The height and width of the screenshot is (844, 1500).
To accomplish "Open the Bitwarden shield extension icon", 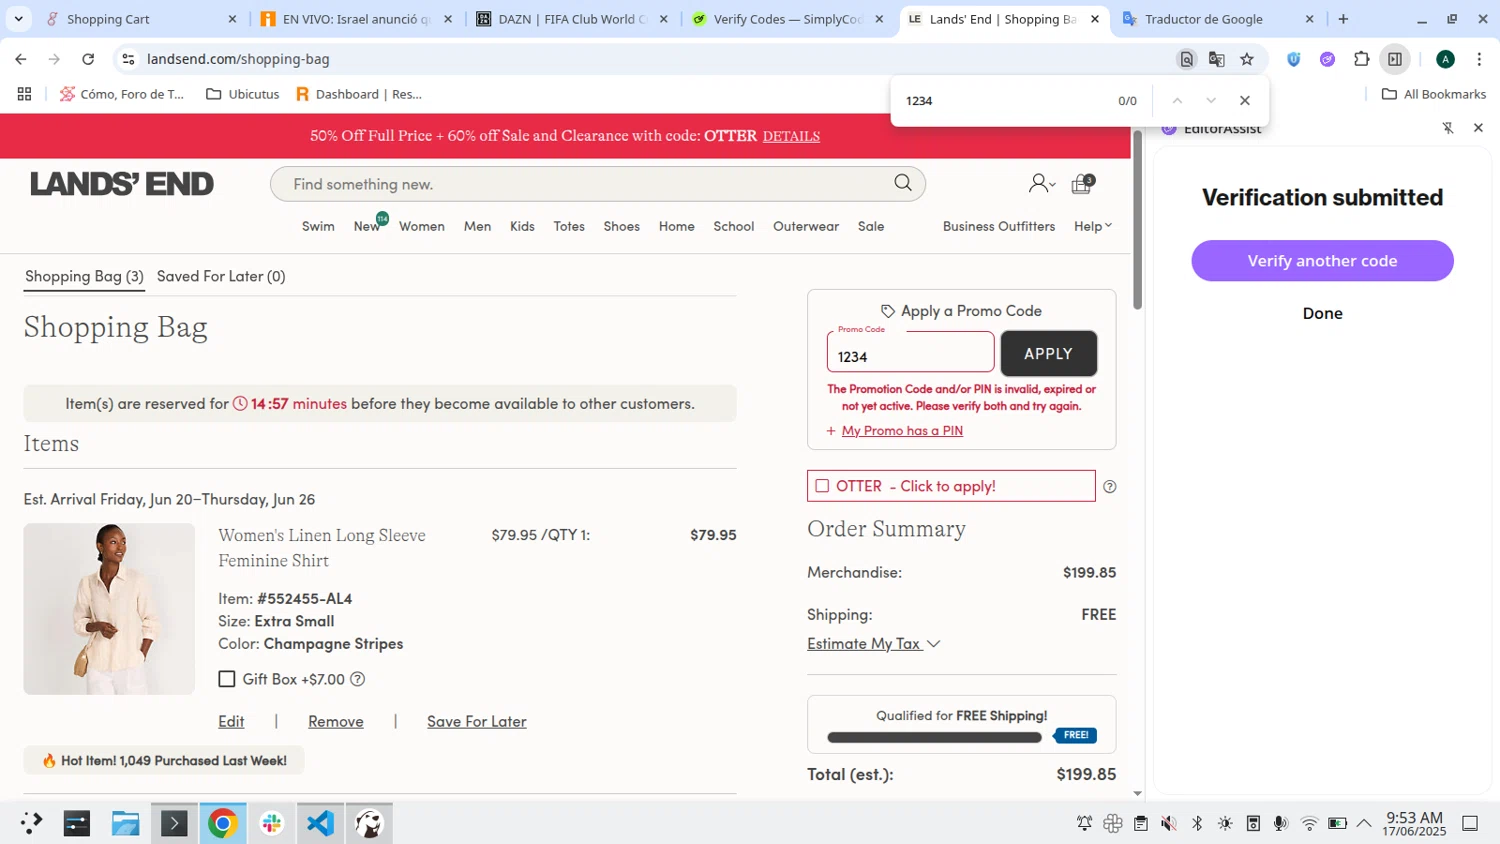I will point(1293,59).
